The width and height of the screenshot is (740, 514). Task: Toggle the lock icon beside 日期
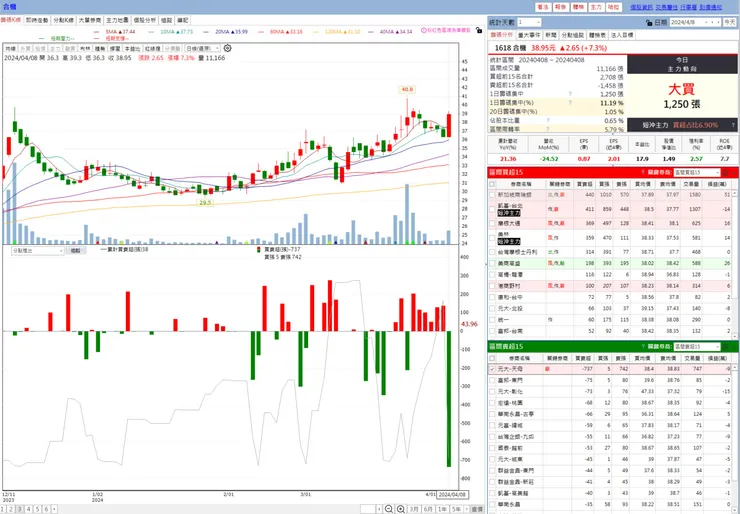pos(649,23)
